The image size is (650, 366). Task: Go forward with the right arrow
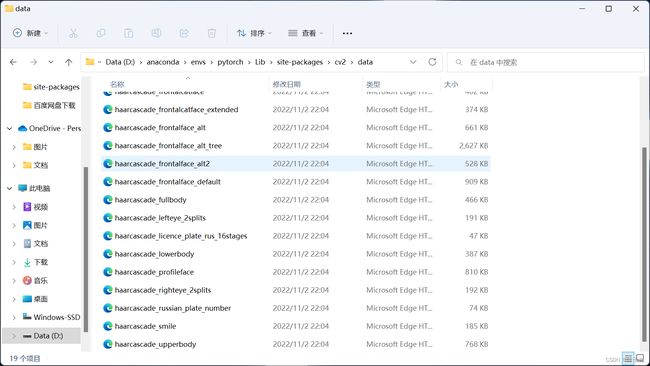[x=33, y=62]
